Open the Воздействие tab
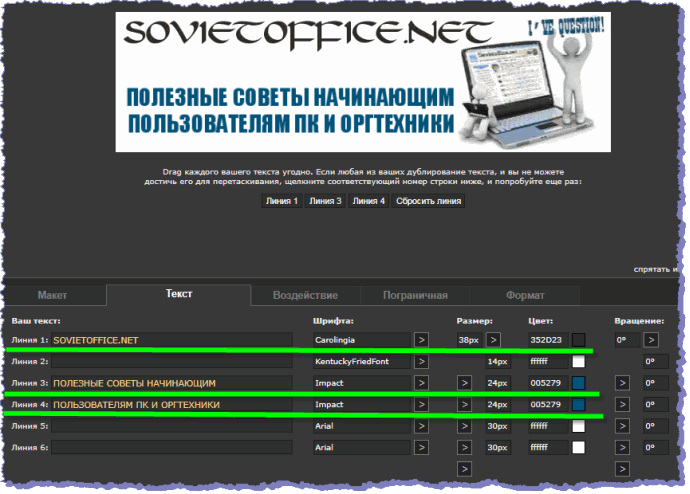This screenshot has height=494, width=690. click(305, 295)
